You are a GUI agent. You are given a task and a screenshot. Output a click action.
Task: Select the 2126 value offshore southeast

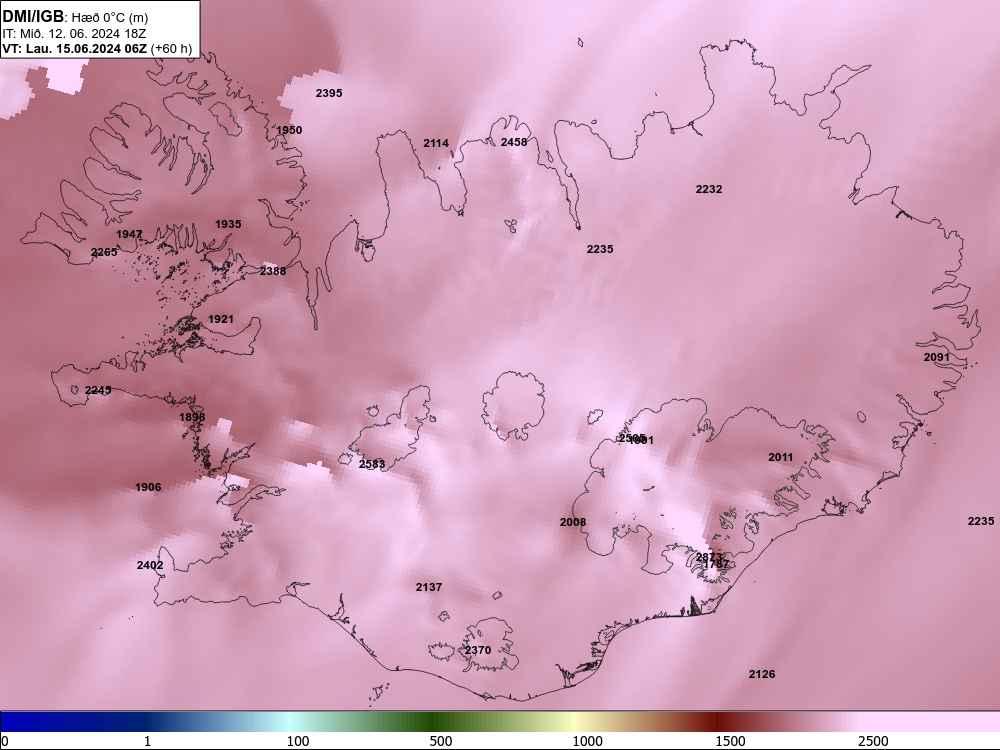click(x=762, y=674)
